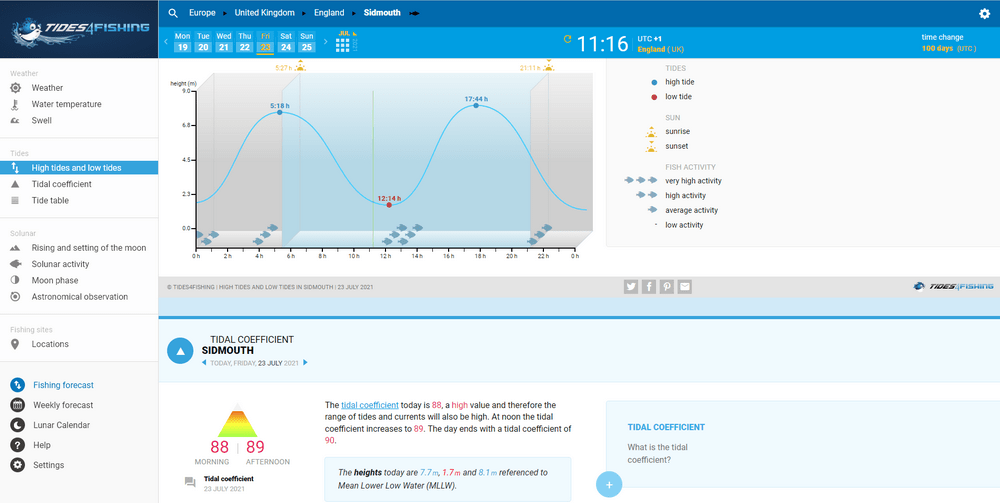Go to next day in tidal coefficient header

[x=306, y=363]
